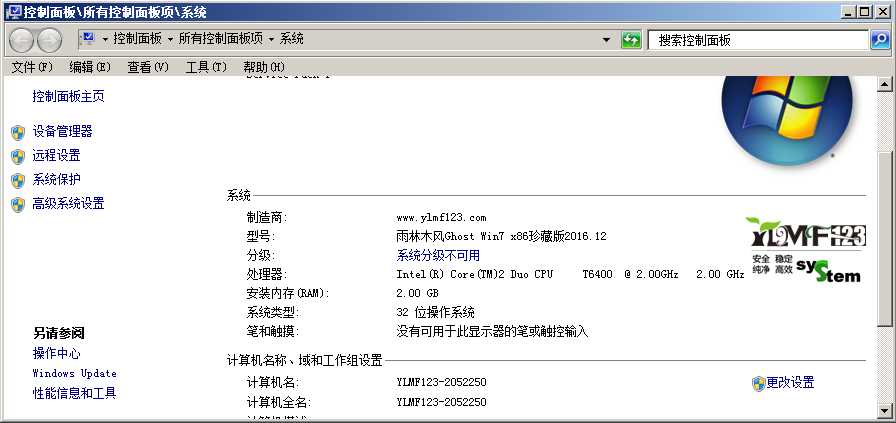The width and height of the screenshot is (896, 423).
Task: Click the 另请参阅 heading
Action: tap(59, 333)
